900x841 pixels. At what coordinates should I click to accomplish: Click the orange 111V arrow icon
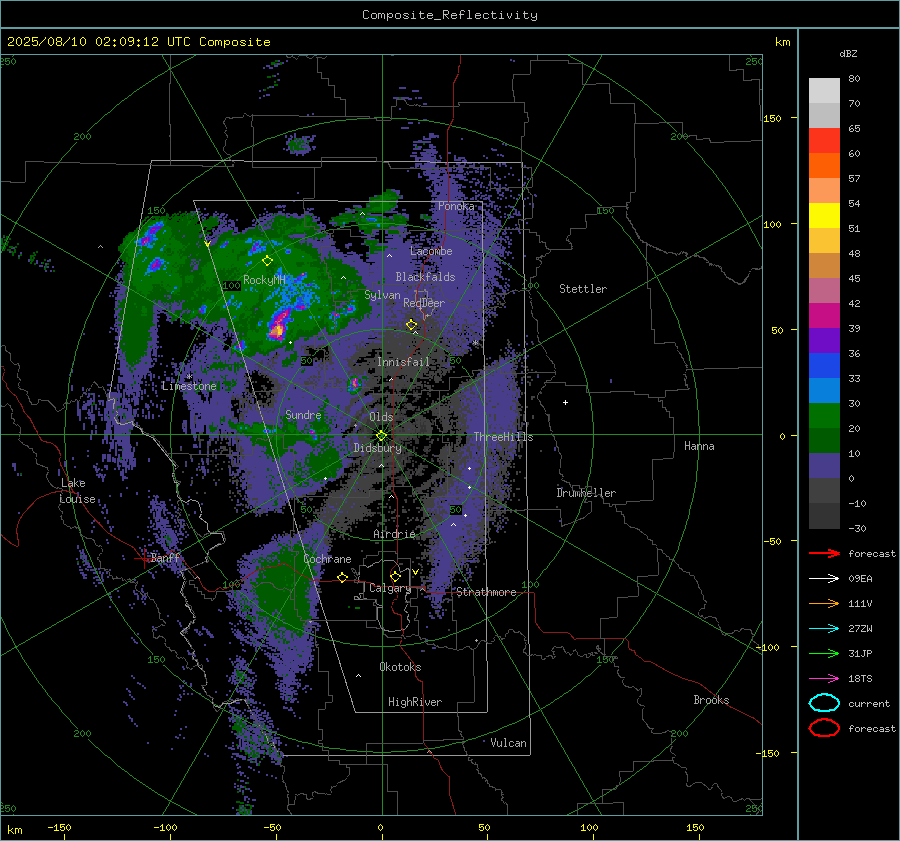click(824, 603)
